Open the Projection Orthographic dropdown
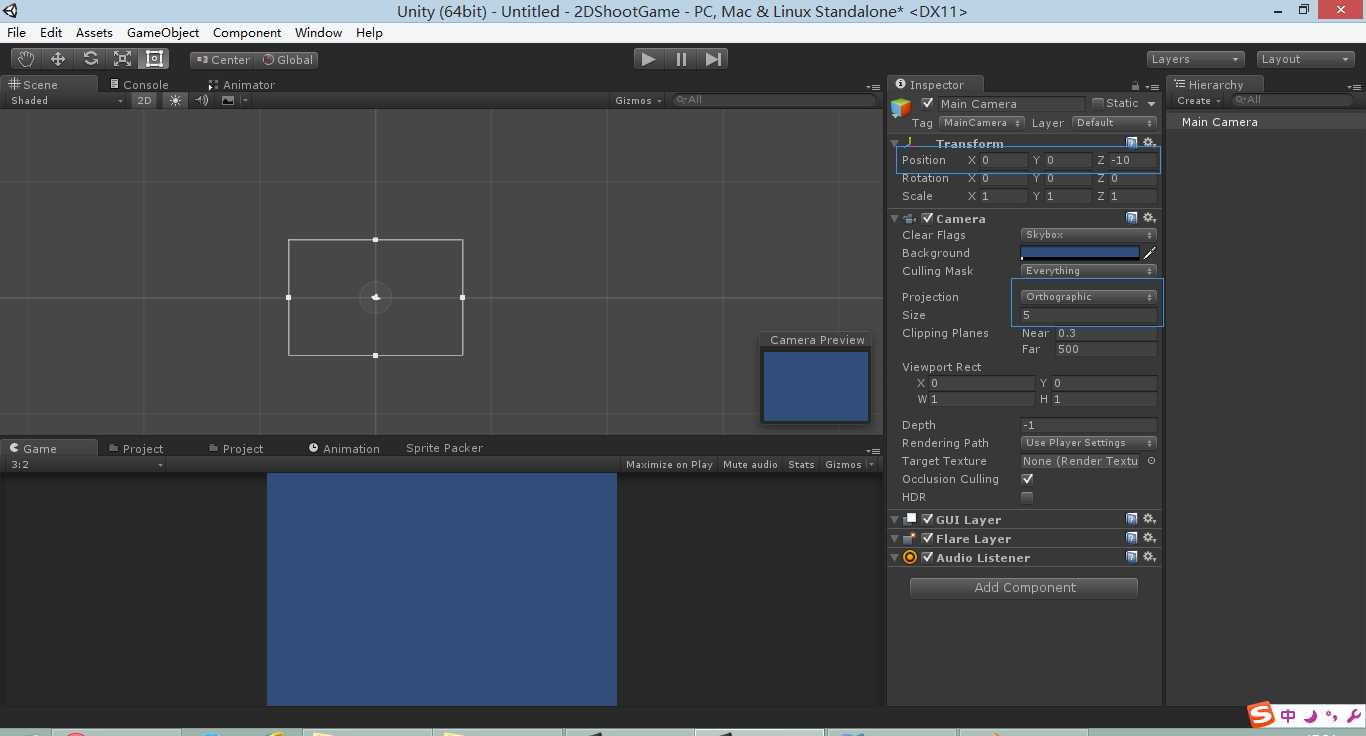The width and height of the screenshot is (1366, 736). 1089,297
